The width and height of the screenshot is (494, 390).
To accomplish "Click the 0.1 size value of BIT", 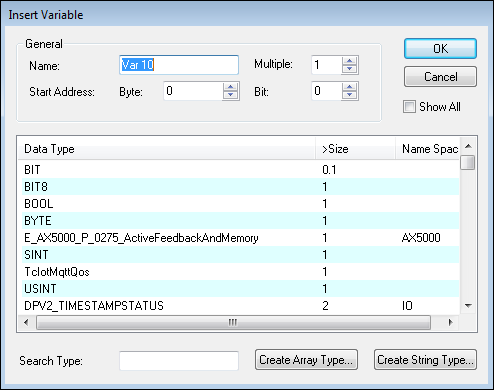I will (x=329, y=170).
